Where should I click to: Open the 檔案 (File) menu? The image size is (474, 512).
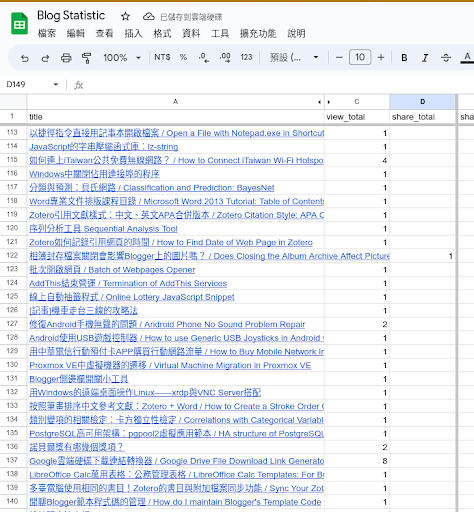pyautogui.click(x=47, y=33)
